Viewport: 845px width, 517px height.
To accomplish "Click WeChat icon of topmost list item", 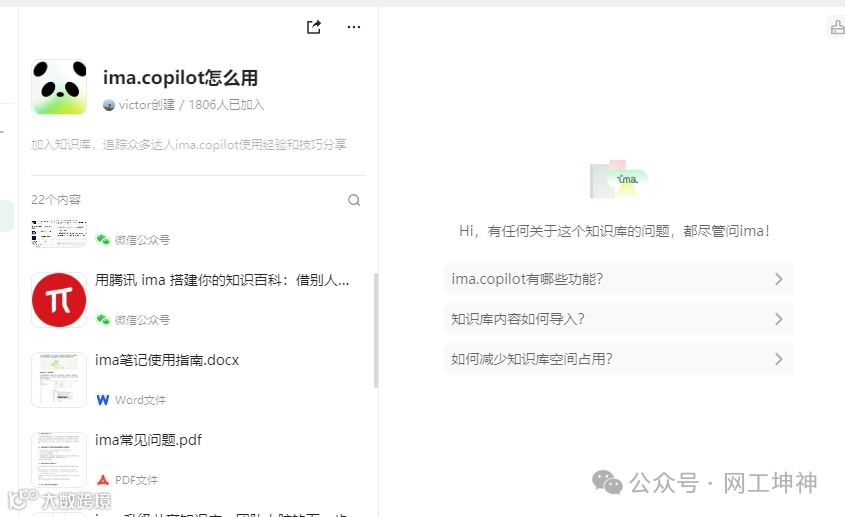I will tap(103, 239).
